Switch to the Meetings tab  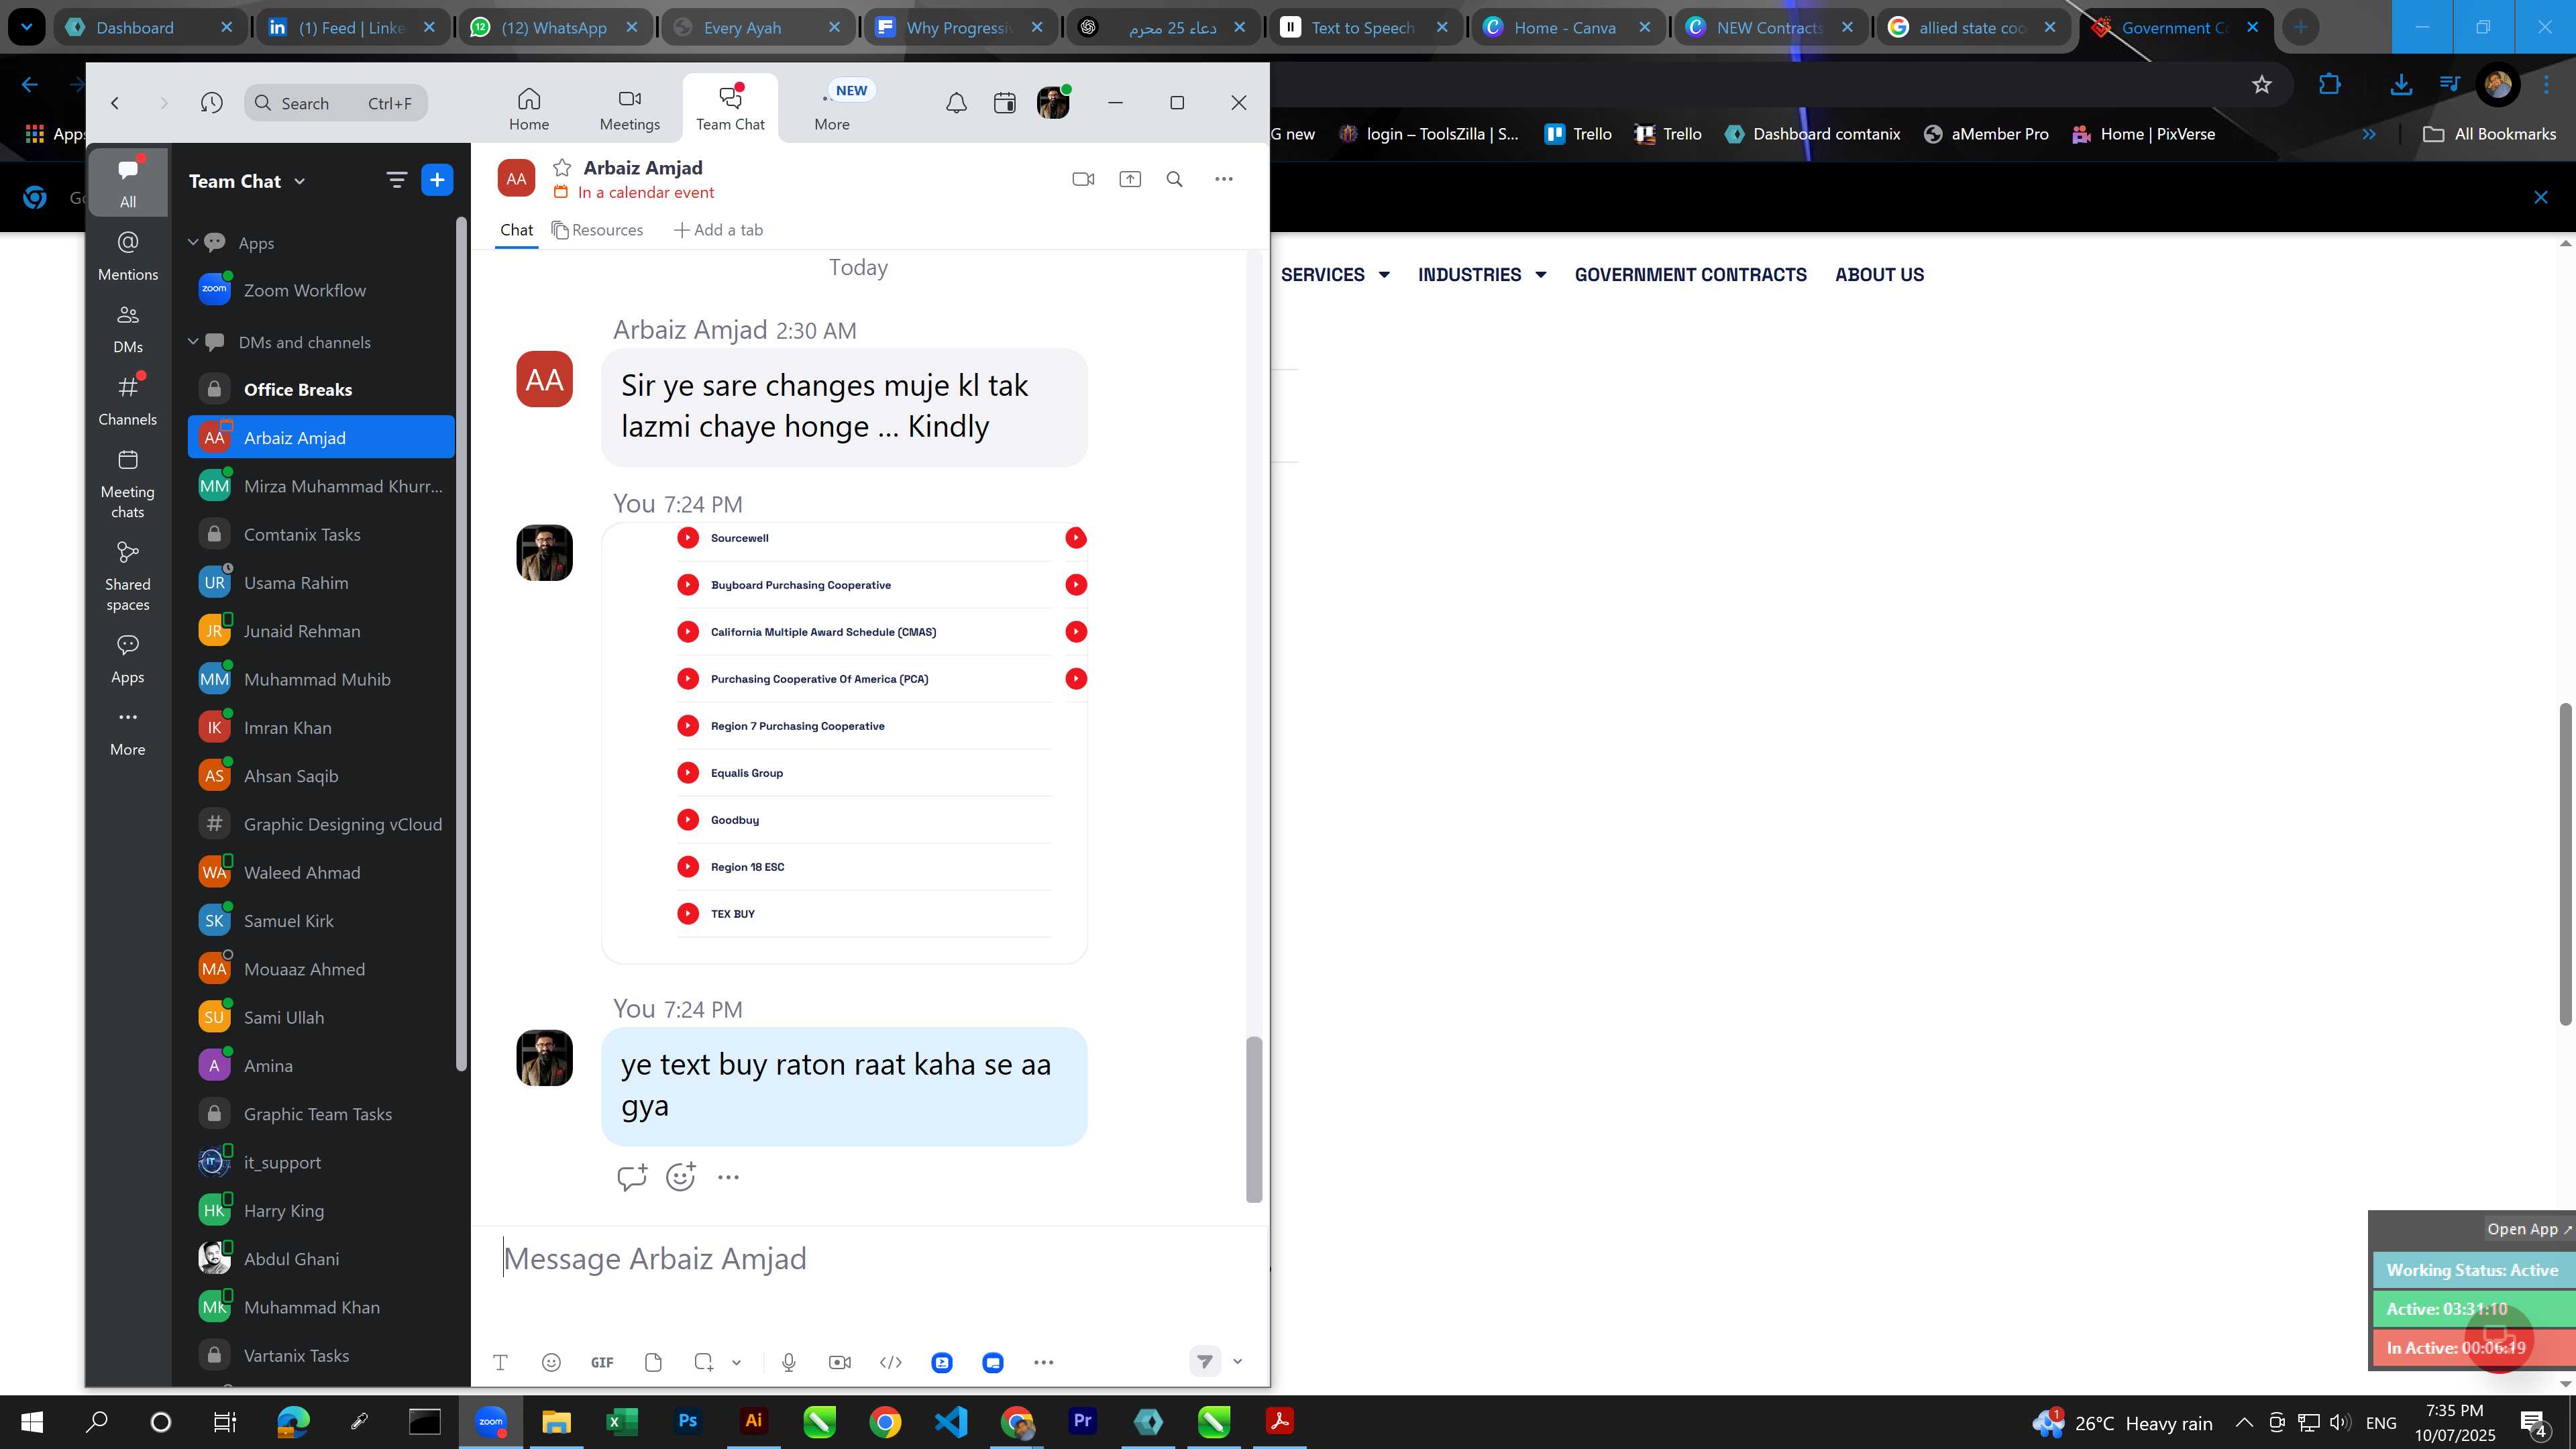pos(629,109)
